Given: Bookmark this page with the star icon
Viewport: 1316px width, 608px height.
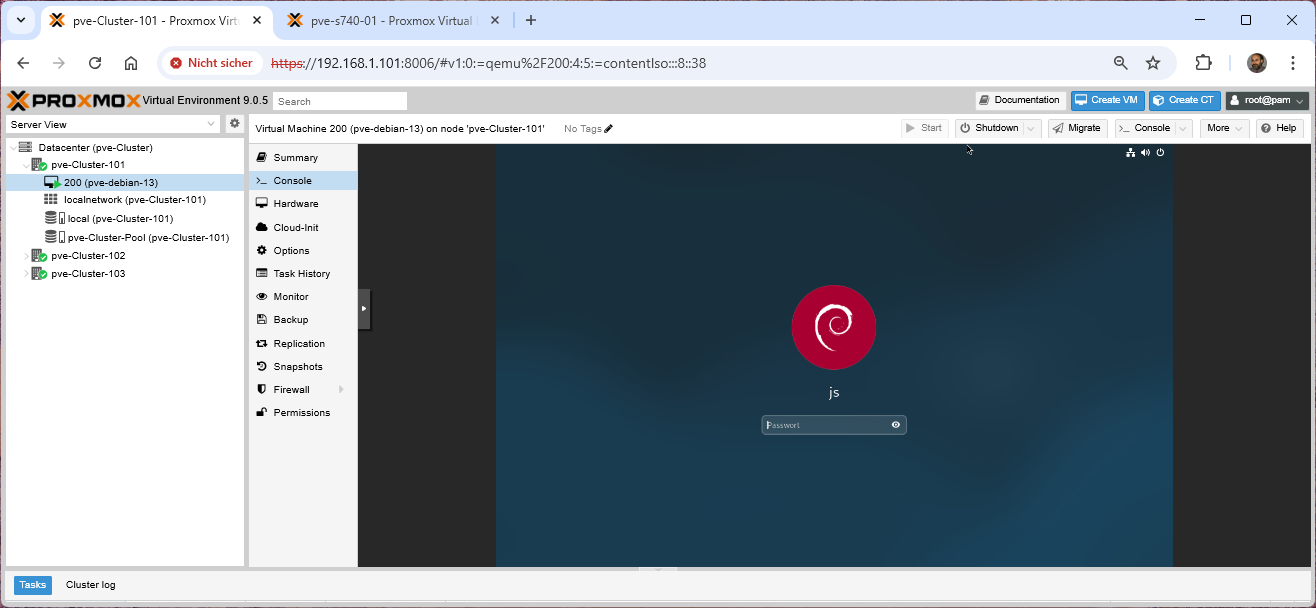Looking at the screenshot, I should 1153,63.
